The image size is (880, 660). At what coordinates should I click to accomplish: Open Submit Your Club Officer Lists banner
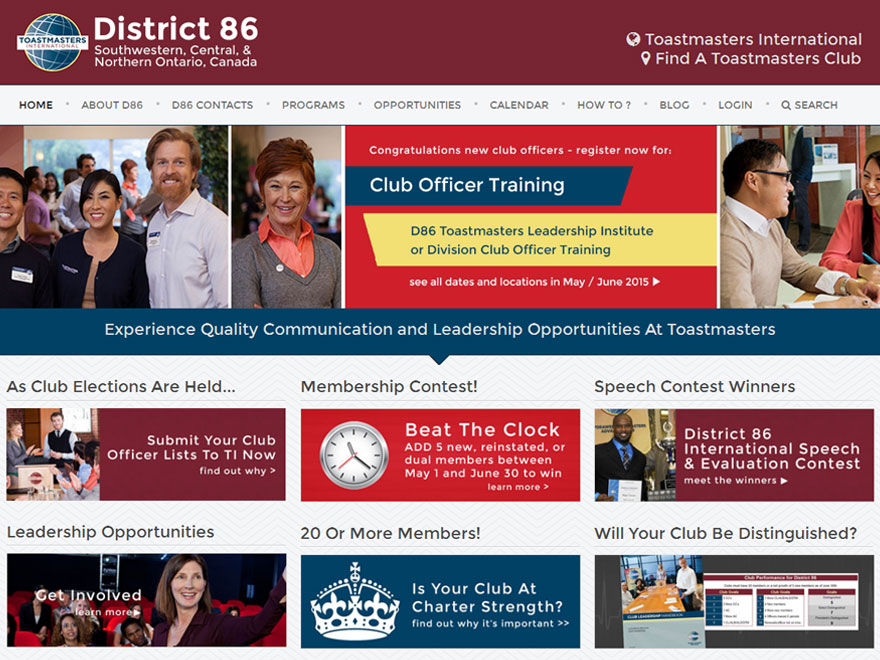pos(146,454)
